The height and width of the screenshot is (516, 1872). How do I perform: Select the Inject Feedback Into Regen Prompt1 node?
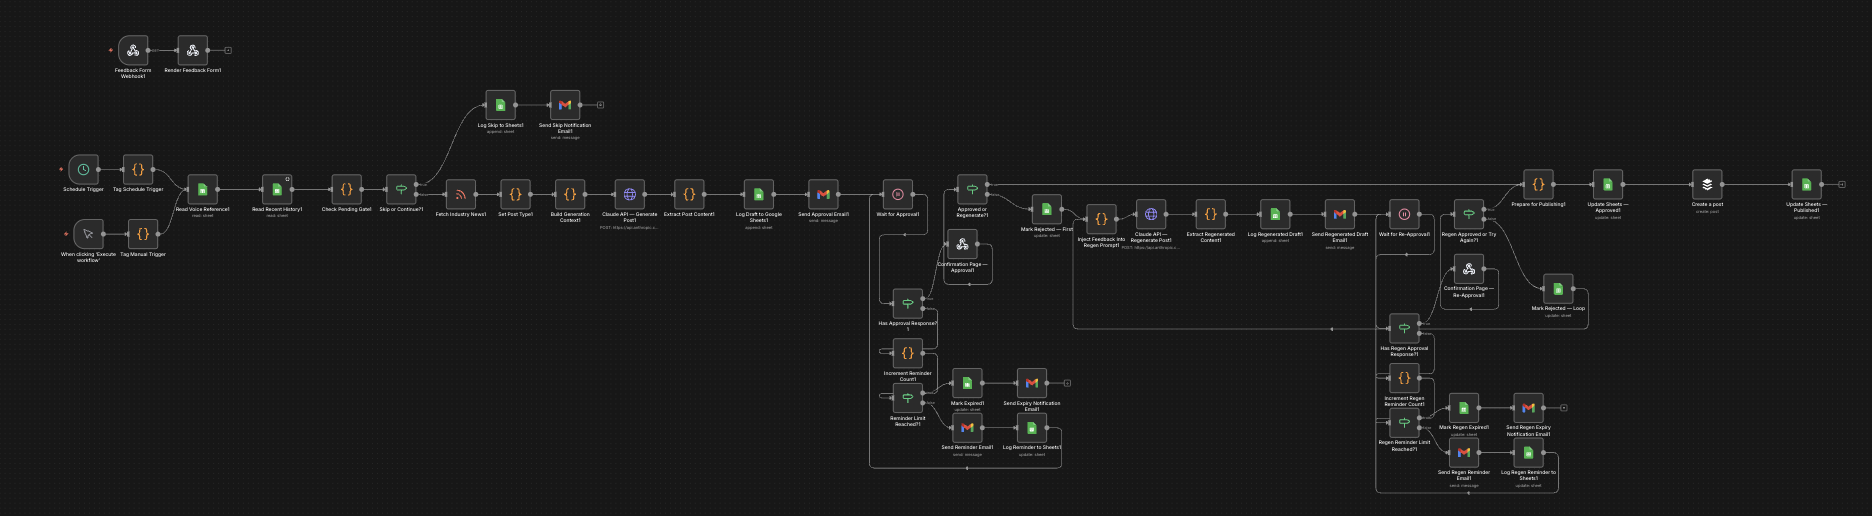pos(1101,219)
